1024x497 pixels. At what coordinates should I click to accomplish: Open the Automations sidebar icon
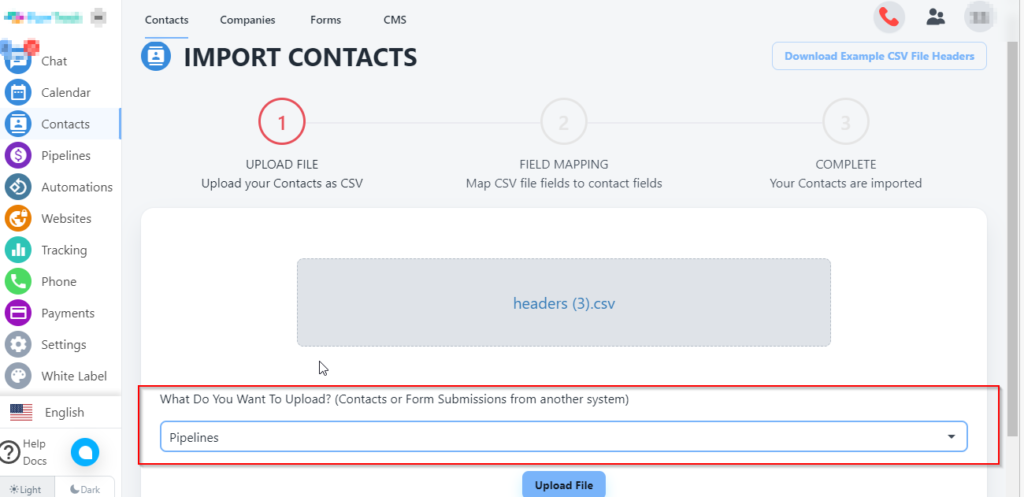pos(19,187)
